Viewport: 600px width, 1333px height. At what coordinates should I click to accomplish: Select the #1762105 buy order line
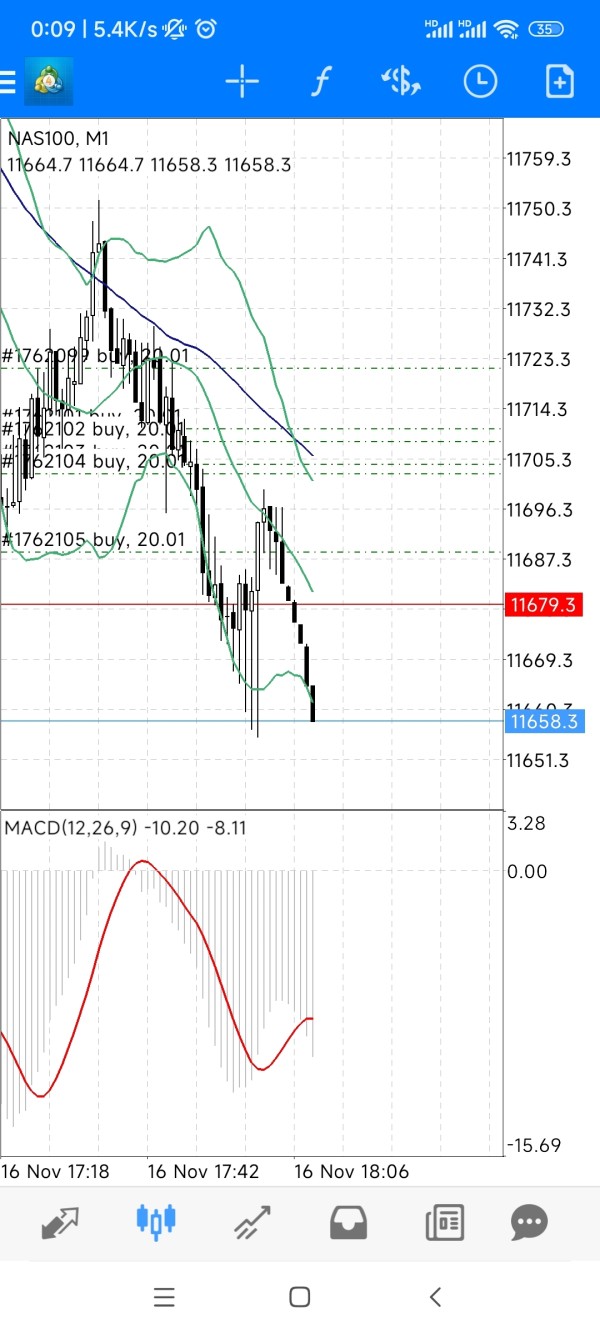(x=94, y=540)
